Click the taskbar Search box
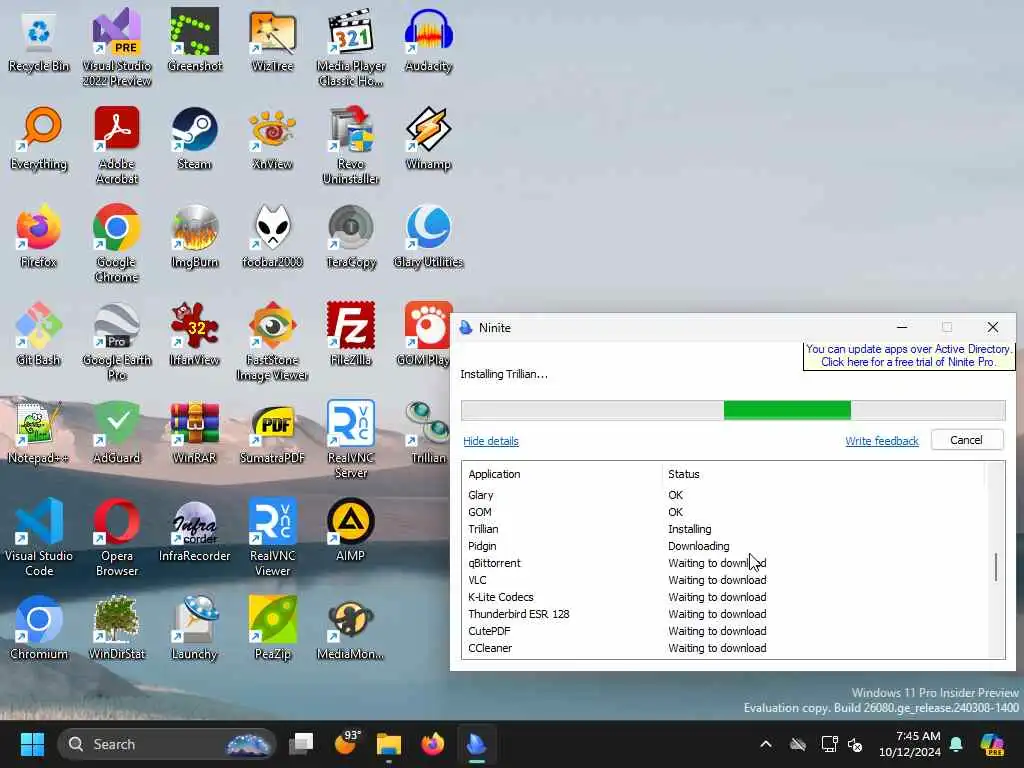 click(167, 744)
